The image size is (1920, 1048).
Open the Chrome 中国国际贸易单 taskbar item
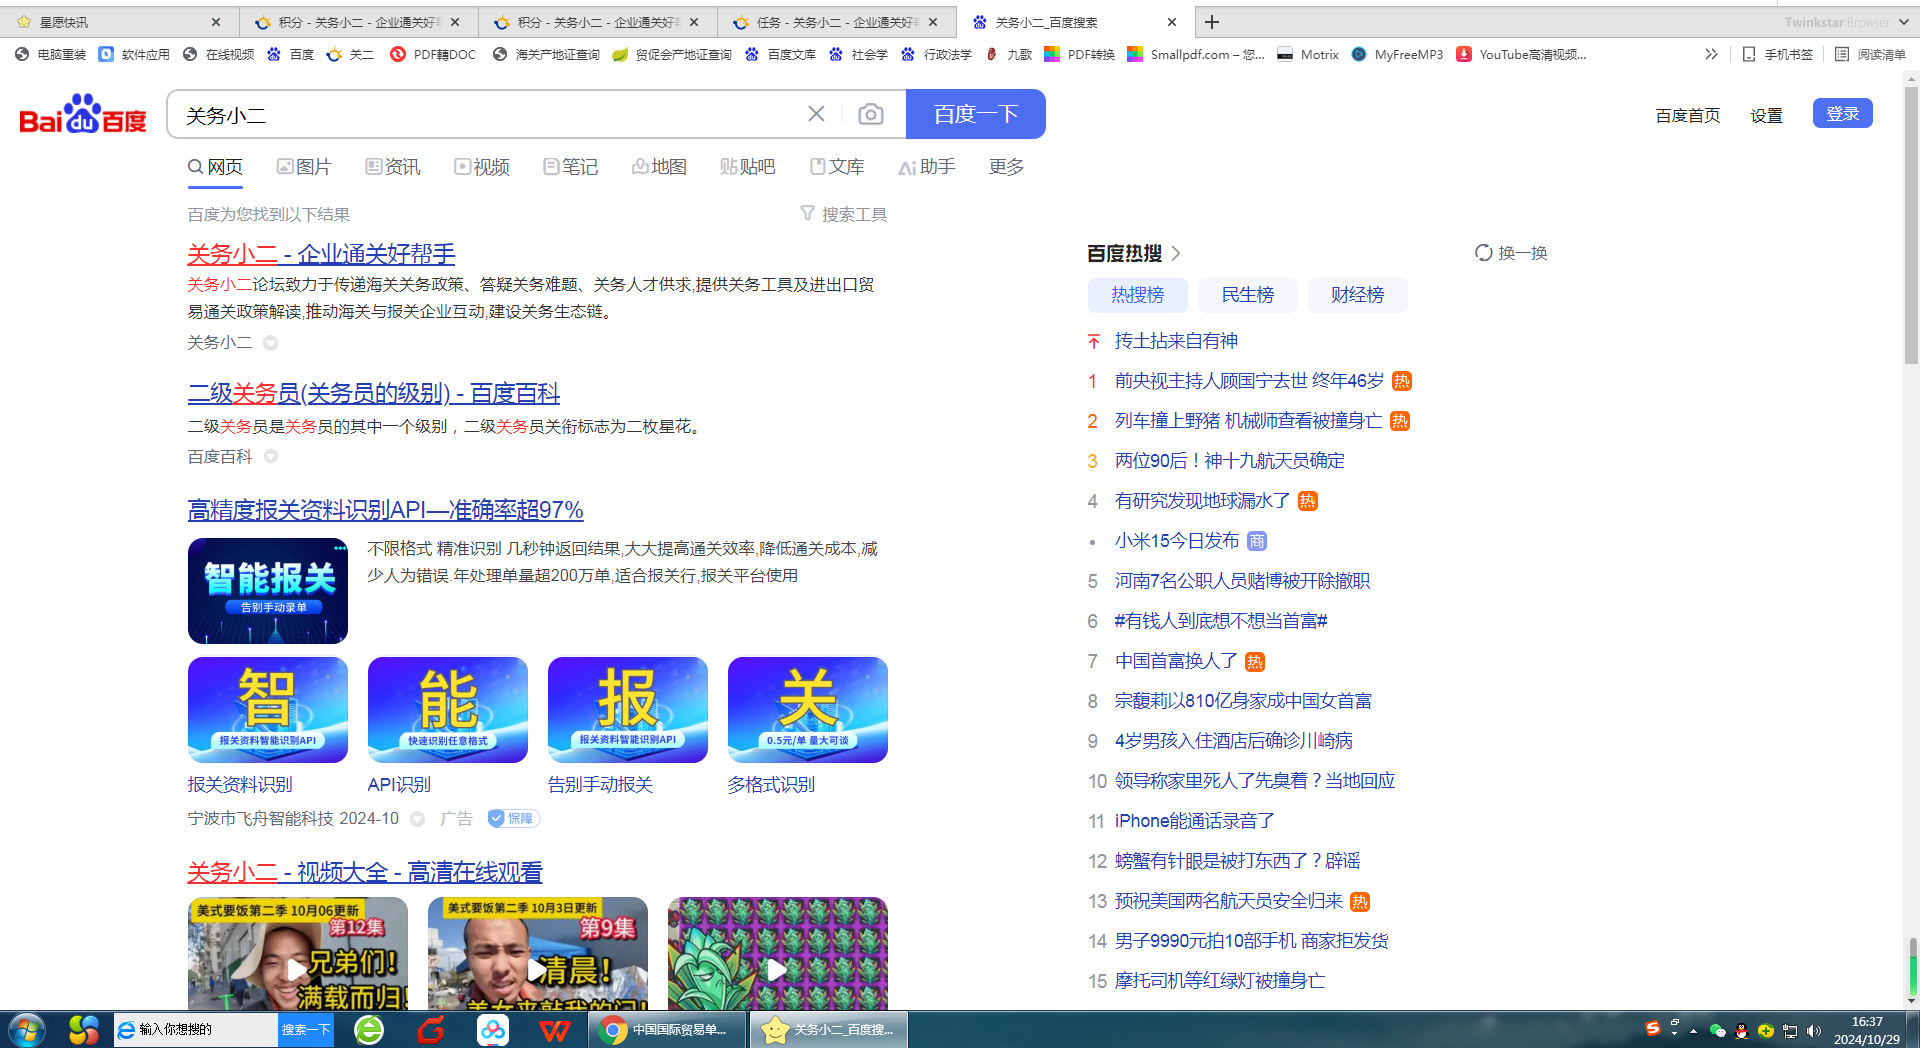click(668, 1029)
